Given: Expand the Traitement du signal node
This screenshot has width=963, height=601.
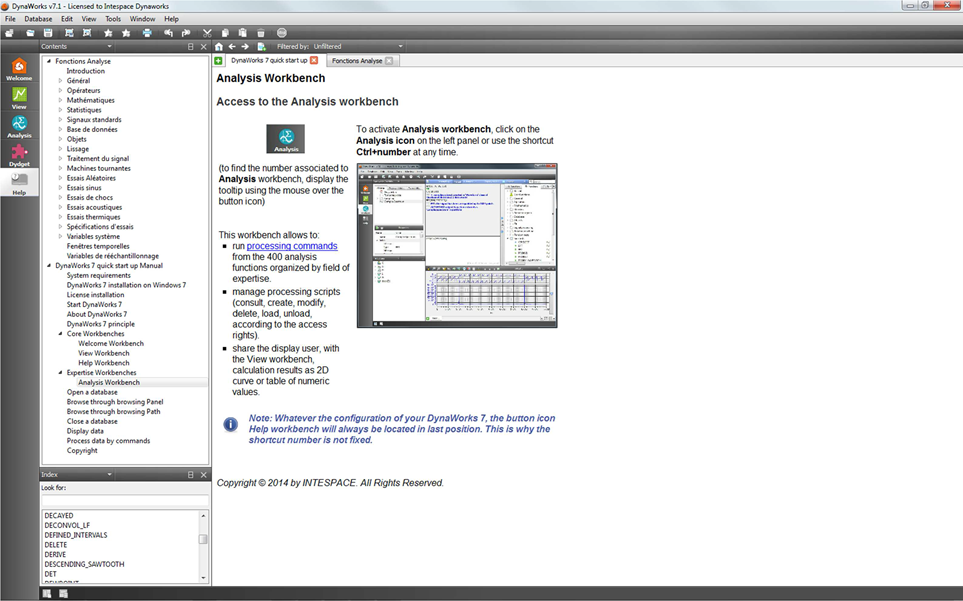Looking at the screenshot, I should pyautogui.click(x=60, y=159).
